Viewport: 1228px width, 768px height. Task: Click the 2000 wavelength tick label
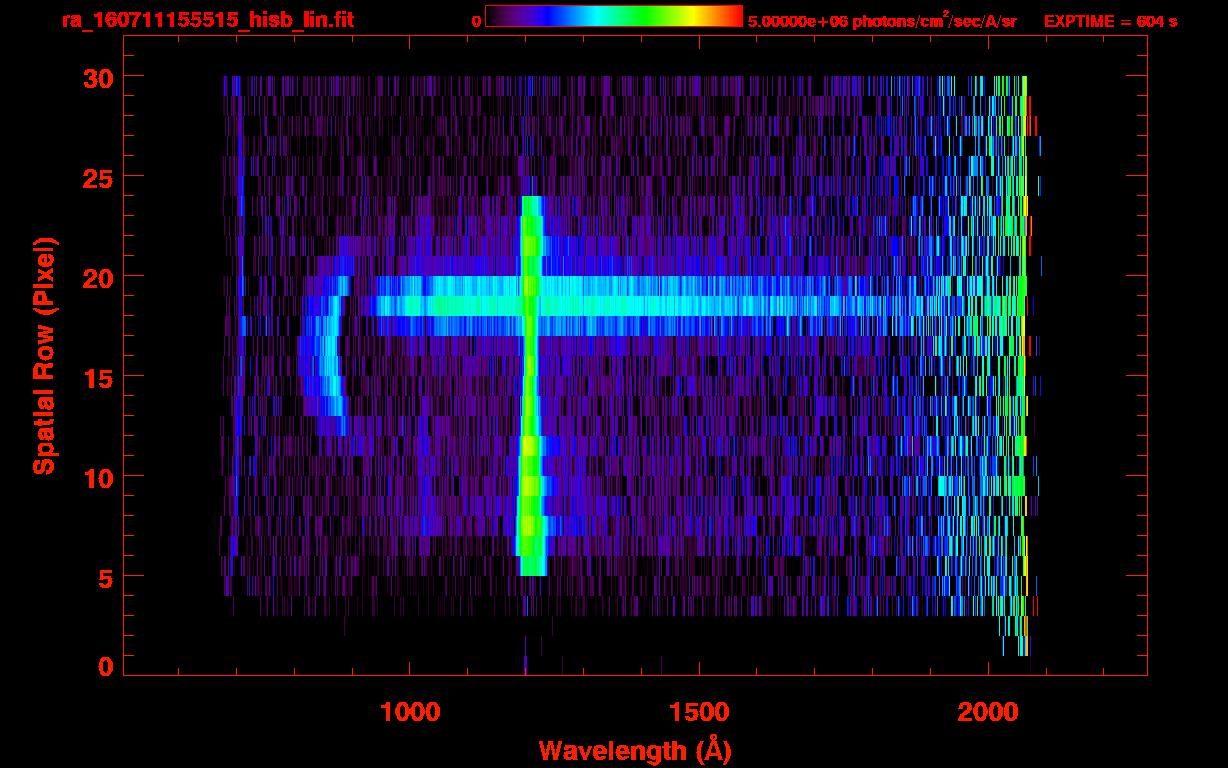coord(987,712)
